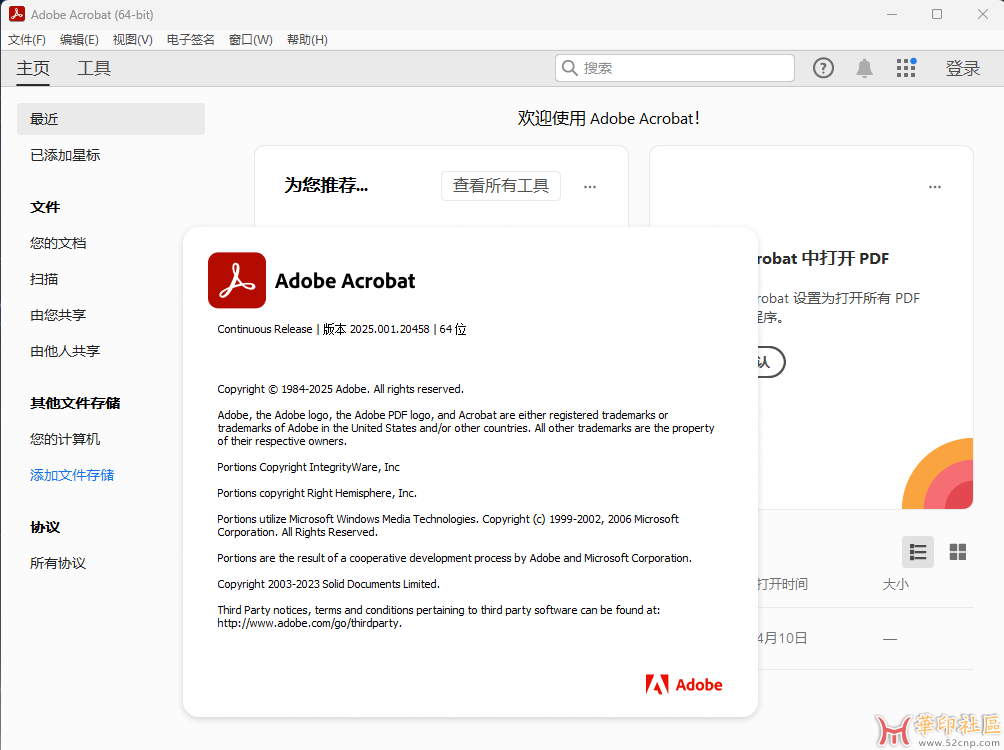Click the help question mark icon
The height and width of the screenshot is (750, 1004).
click(x=823, y=68)
